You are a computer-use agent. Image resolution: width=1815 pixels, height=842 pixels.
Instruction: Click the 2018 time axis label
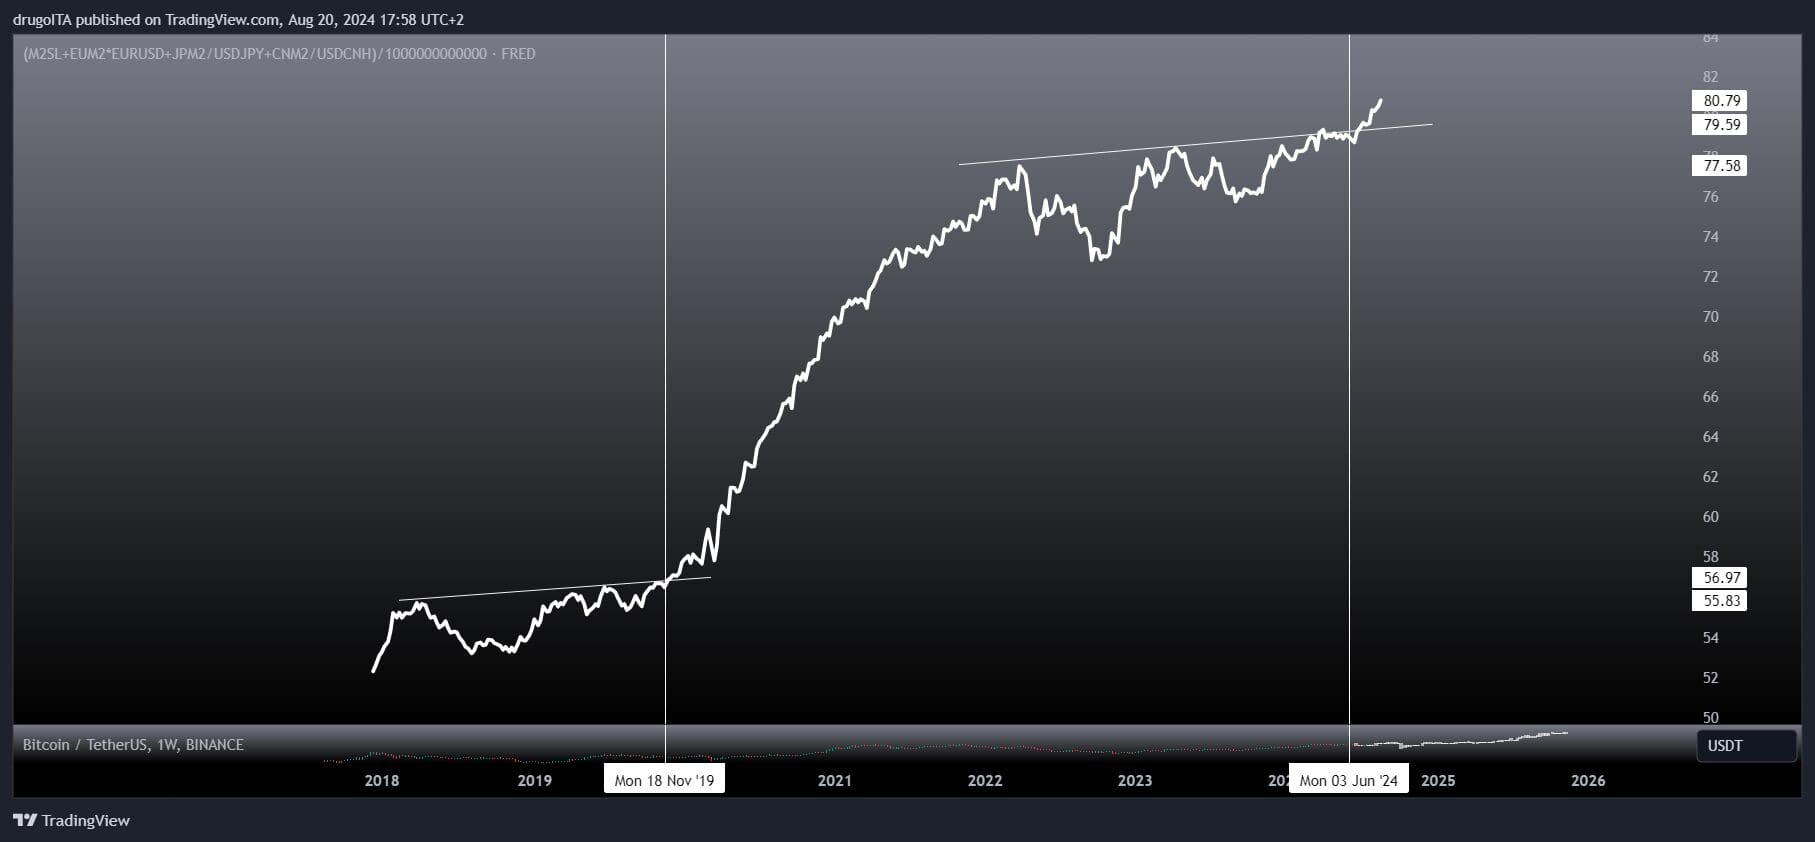[x=382, y=781]
